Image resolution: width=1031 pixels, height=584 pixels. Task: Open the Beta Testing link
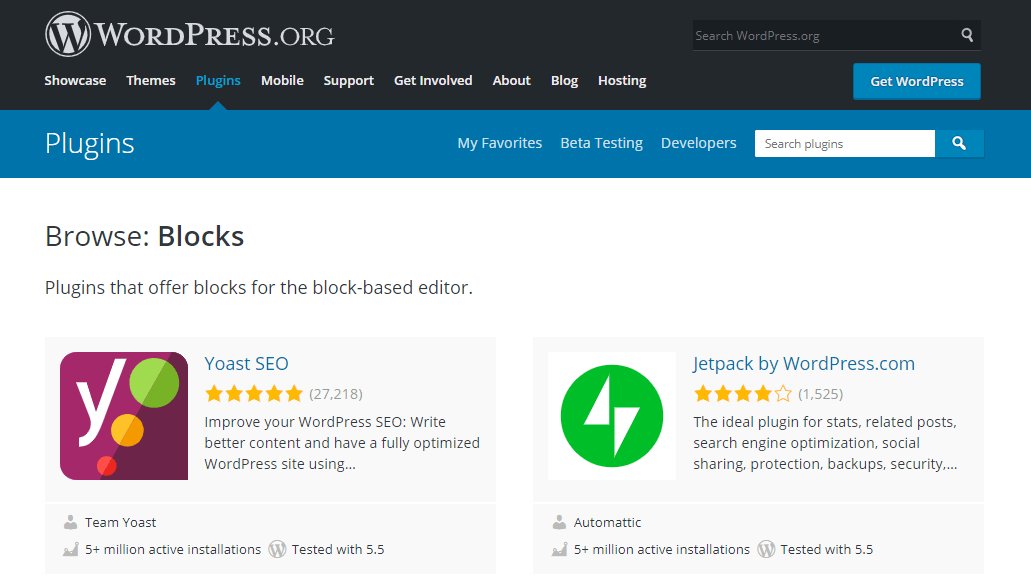point(602,143)
